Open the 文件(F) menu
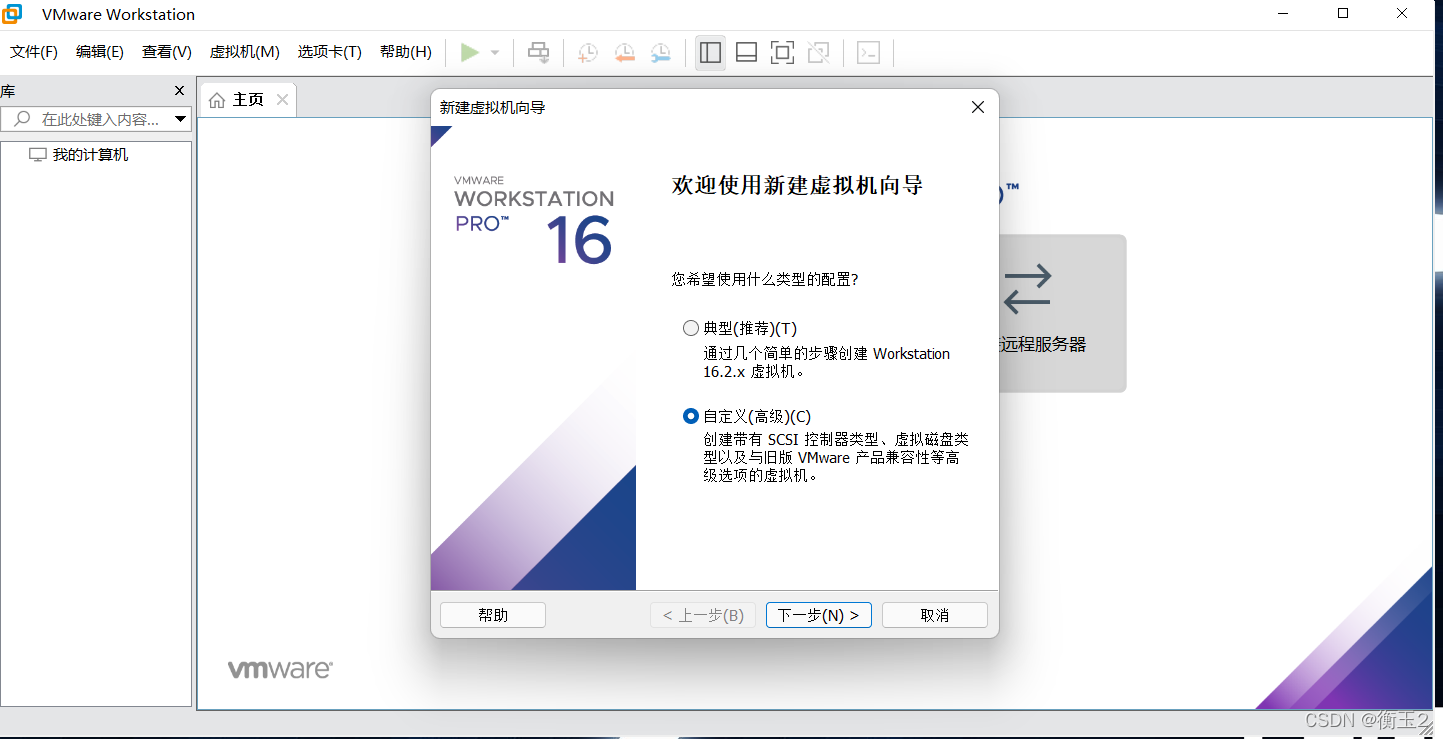Viewport: 1443px width, 739px height. pos(34,52)
